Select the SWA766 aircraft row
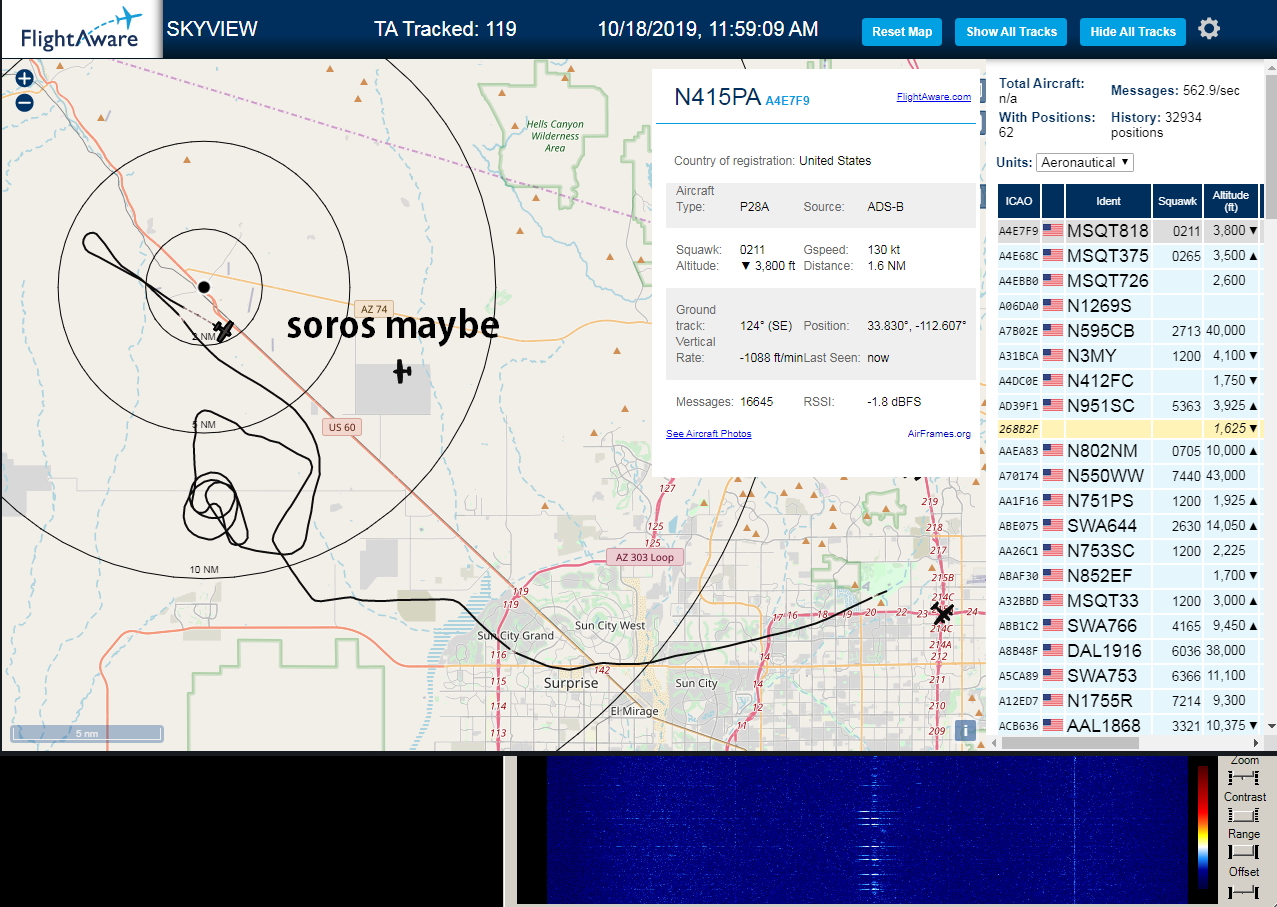Image resolution: width=1277 pixels, height=907 pixels. point(1129,625)
